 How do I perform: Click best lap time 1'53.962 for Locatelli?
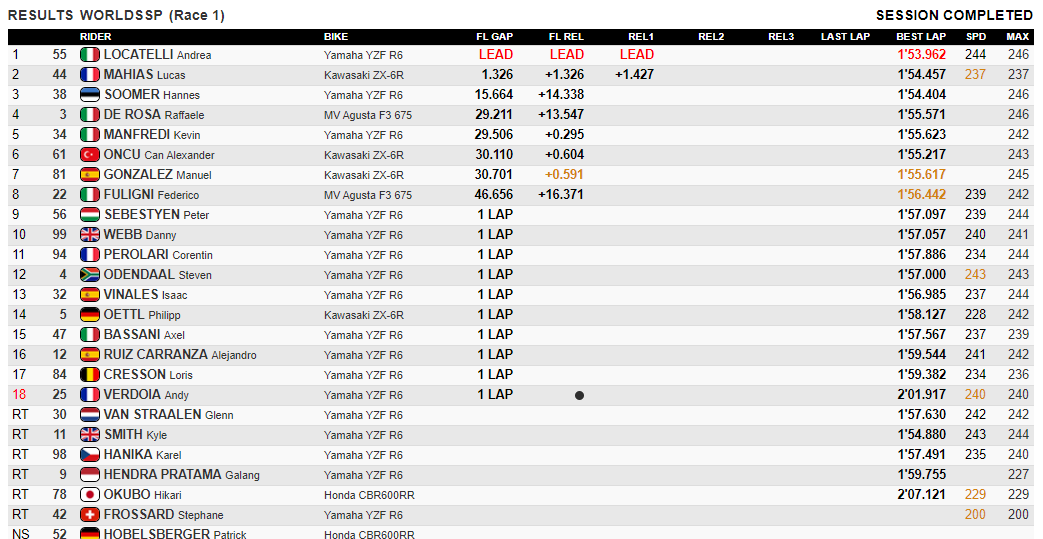tap(921, 55)
